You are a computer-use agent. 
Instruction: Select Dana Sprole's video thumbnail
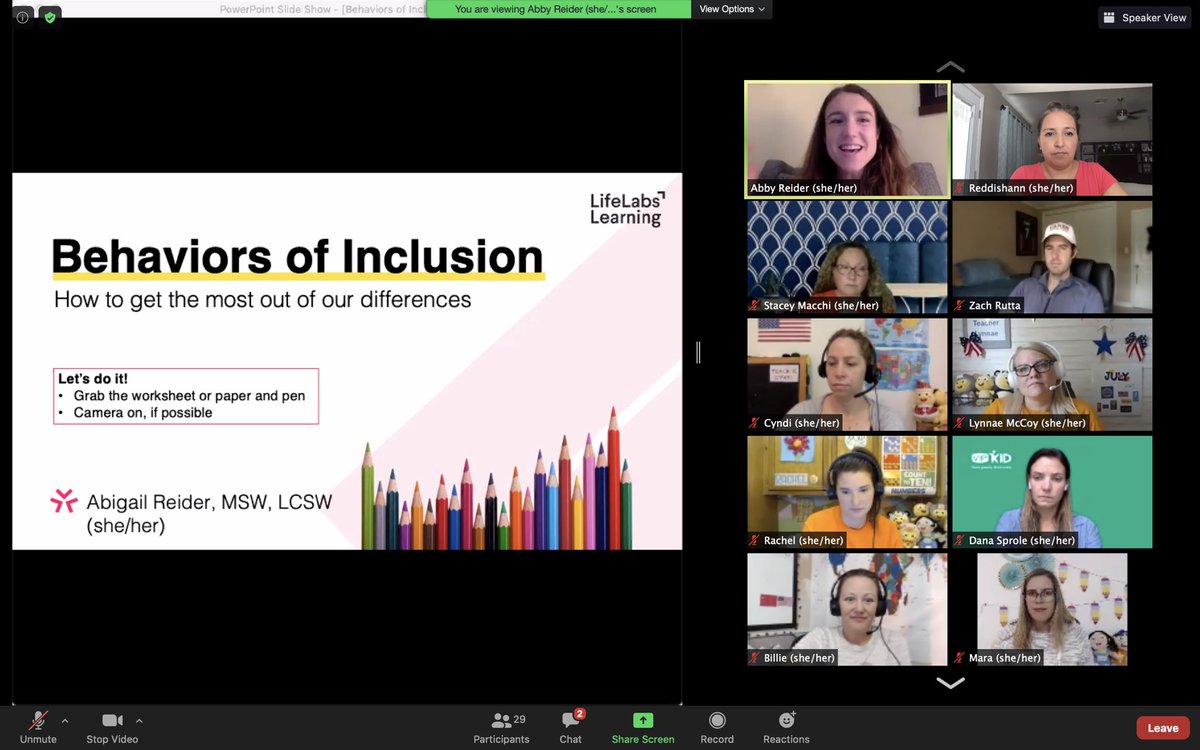[1052, 491]
